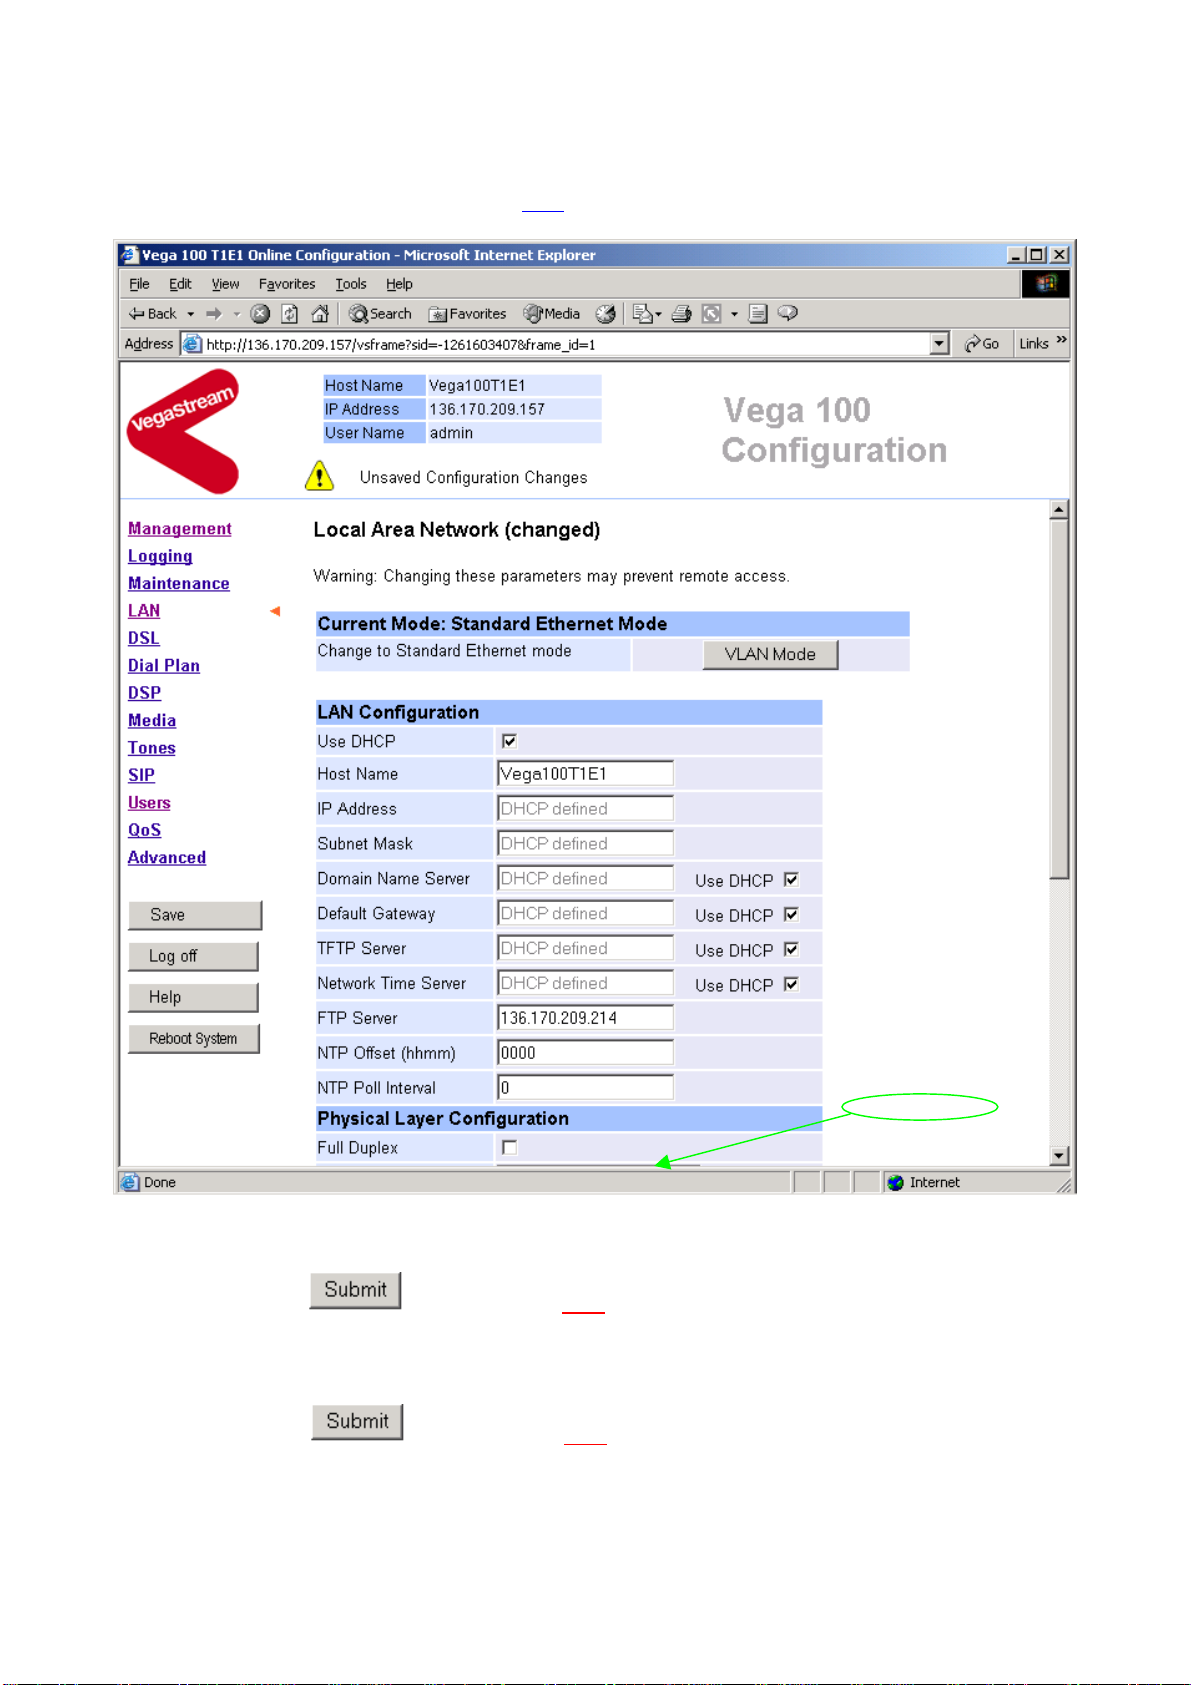
Task: Open the File menu
Action: click(x=139, y=284)
